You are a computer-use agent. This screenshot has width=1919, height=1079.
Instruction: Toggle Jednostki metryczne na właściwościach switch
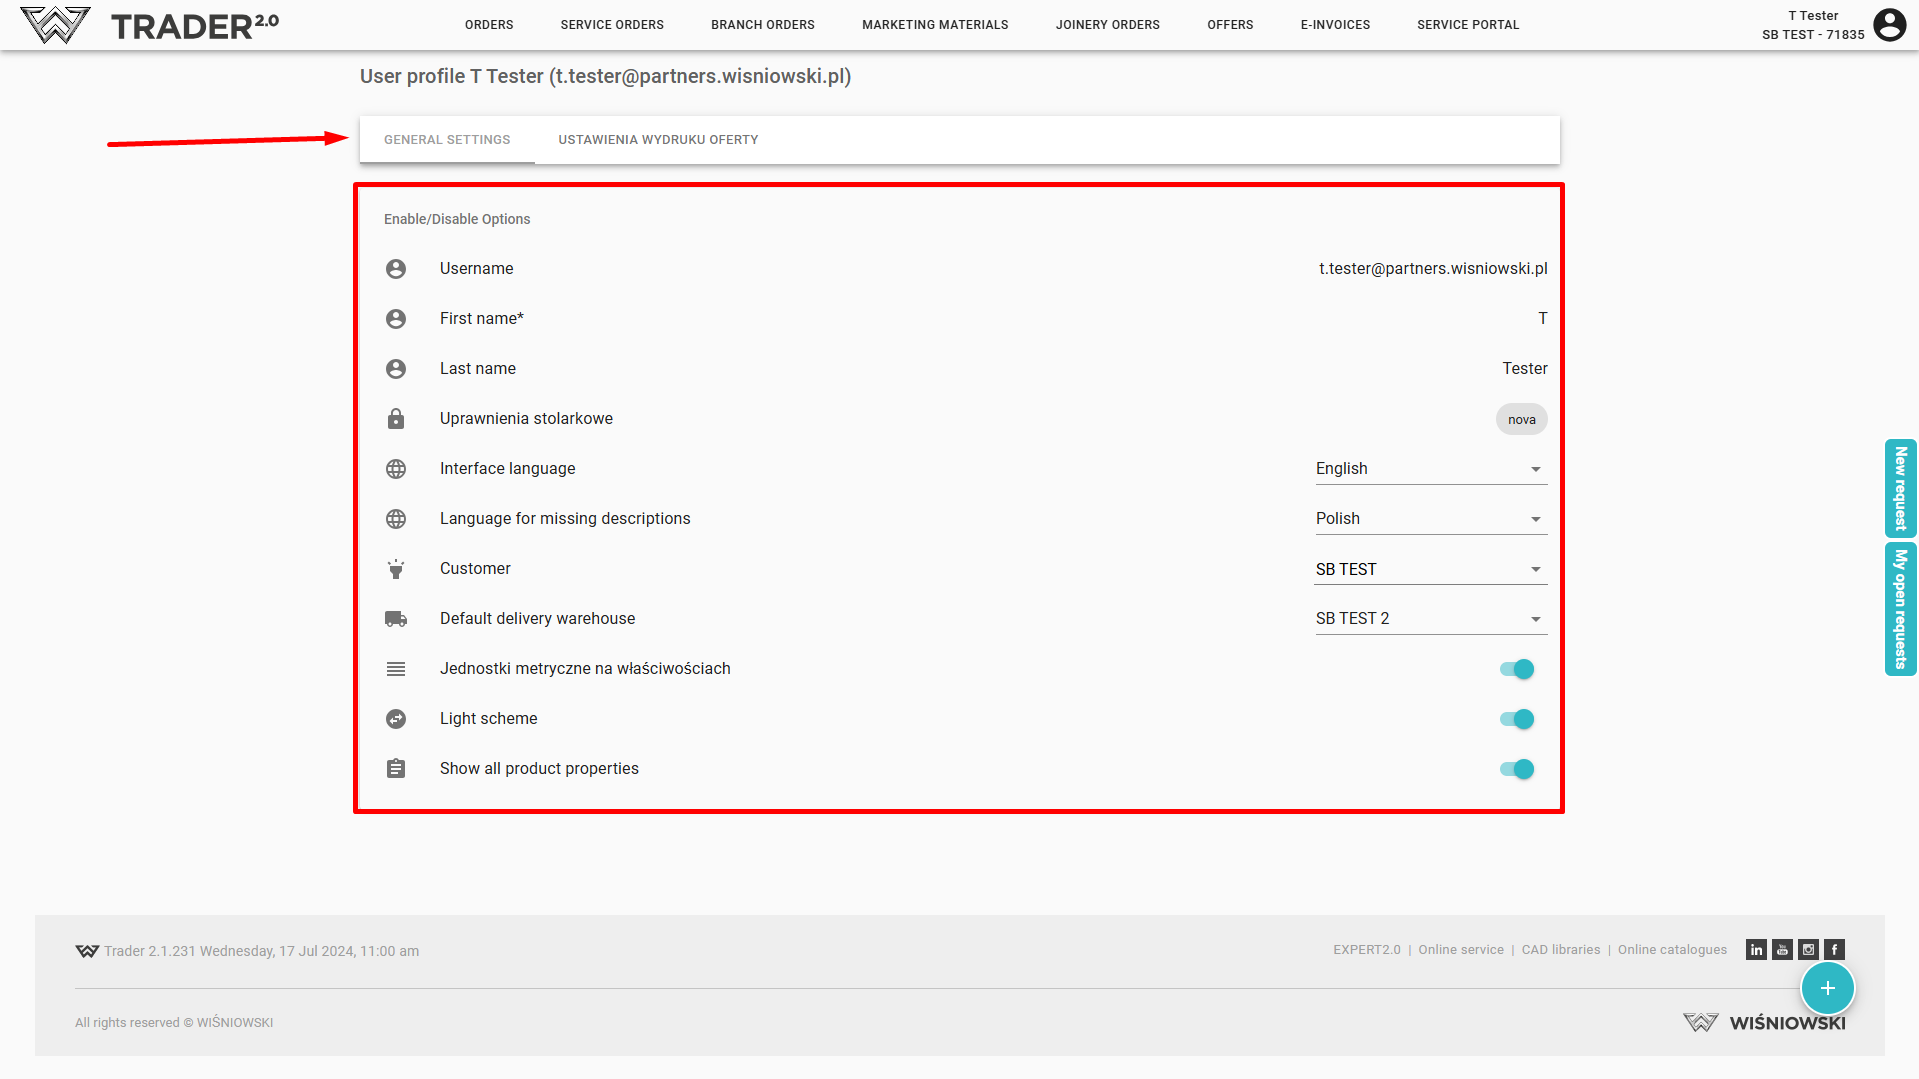[x=1517, y=669]
